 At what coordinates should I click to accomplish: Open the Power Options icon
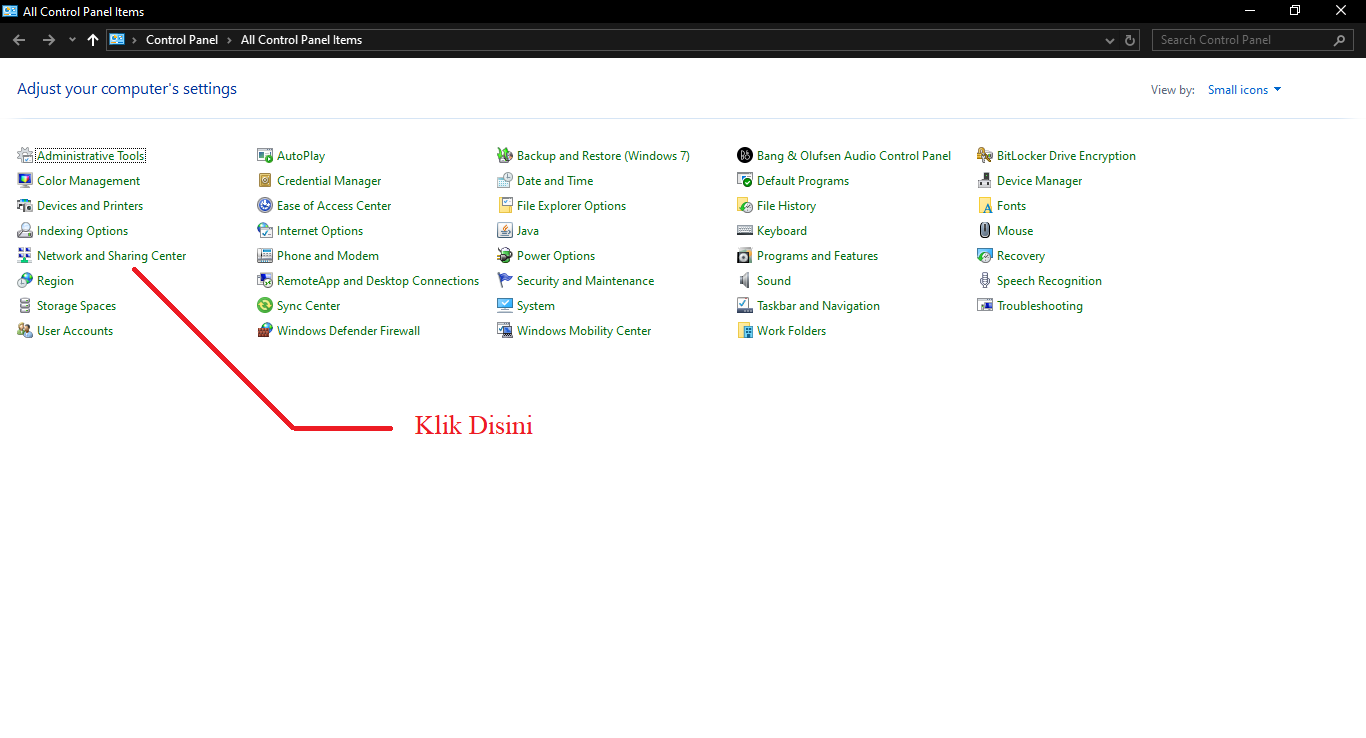[505, 256]
